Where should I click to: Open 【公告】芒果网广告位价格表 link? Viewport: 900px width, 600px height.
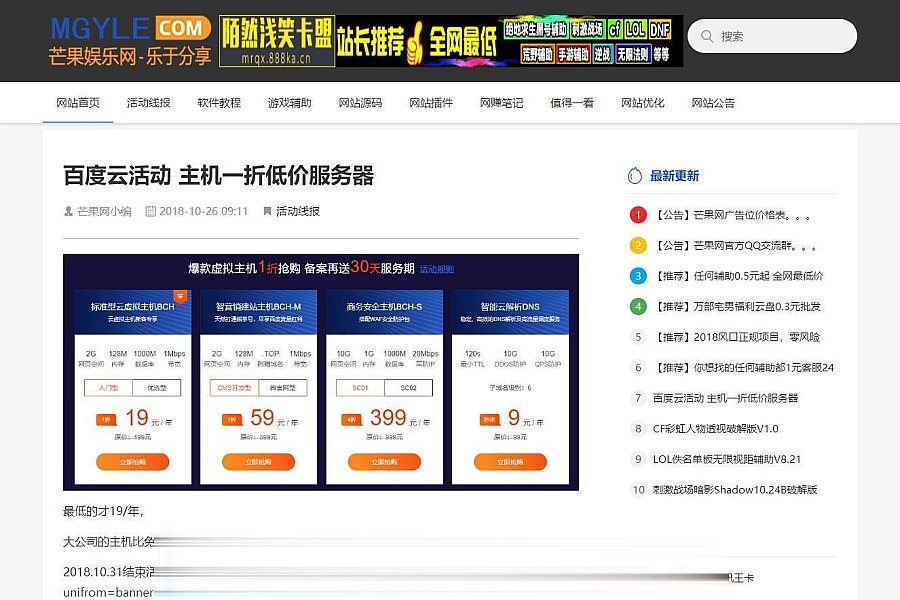pyautogui.click(x=733, y=215)
